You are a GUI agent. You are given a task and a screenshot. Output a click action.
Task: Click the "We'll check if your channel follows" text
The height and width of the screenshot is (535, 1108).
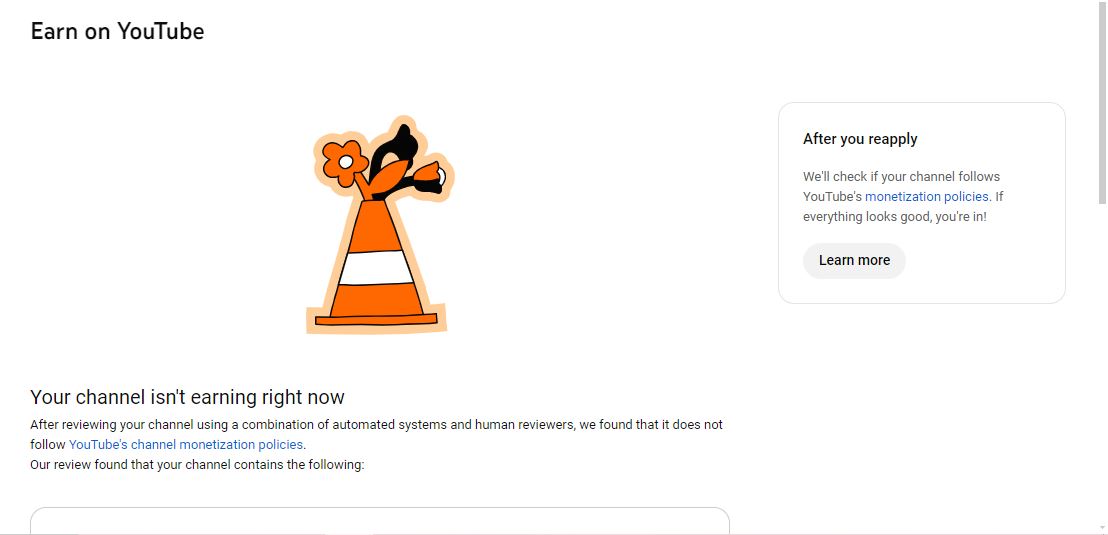(902, 177)
